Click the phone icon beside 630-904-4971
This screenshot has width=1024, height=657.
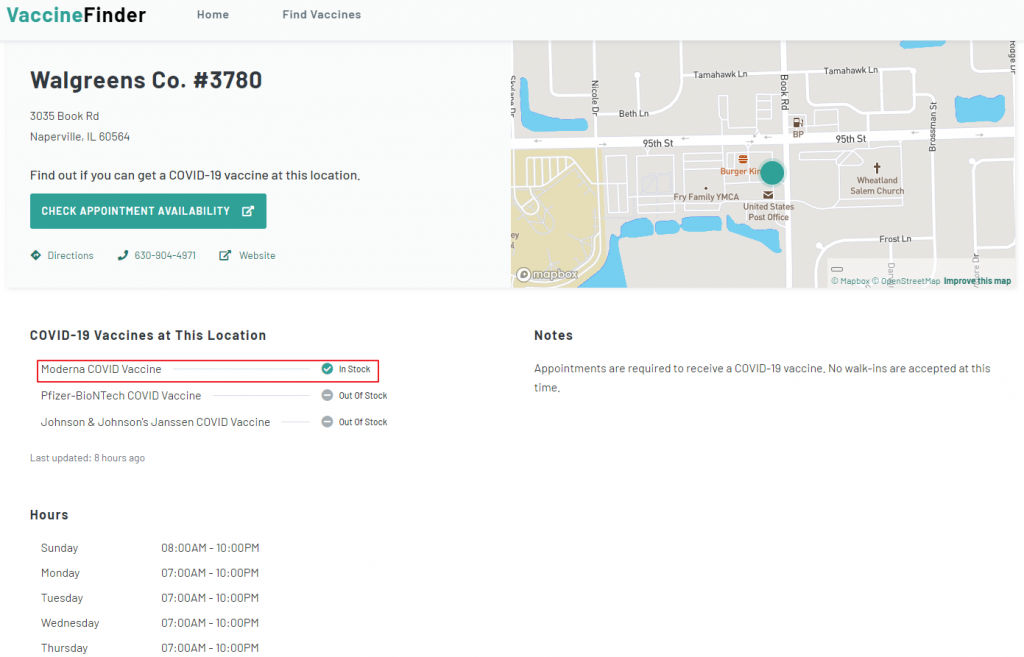[123, 255]
